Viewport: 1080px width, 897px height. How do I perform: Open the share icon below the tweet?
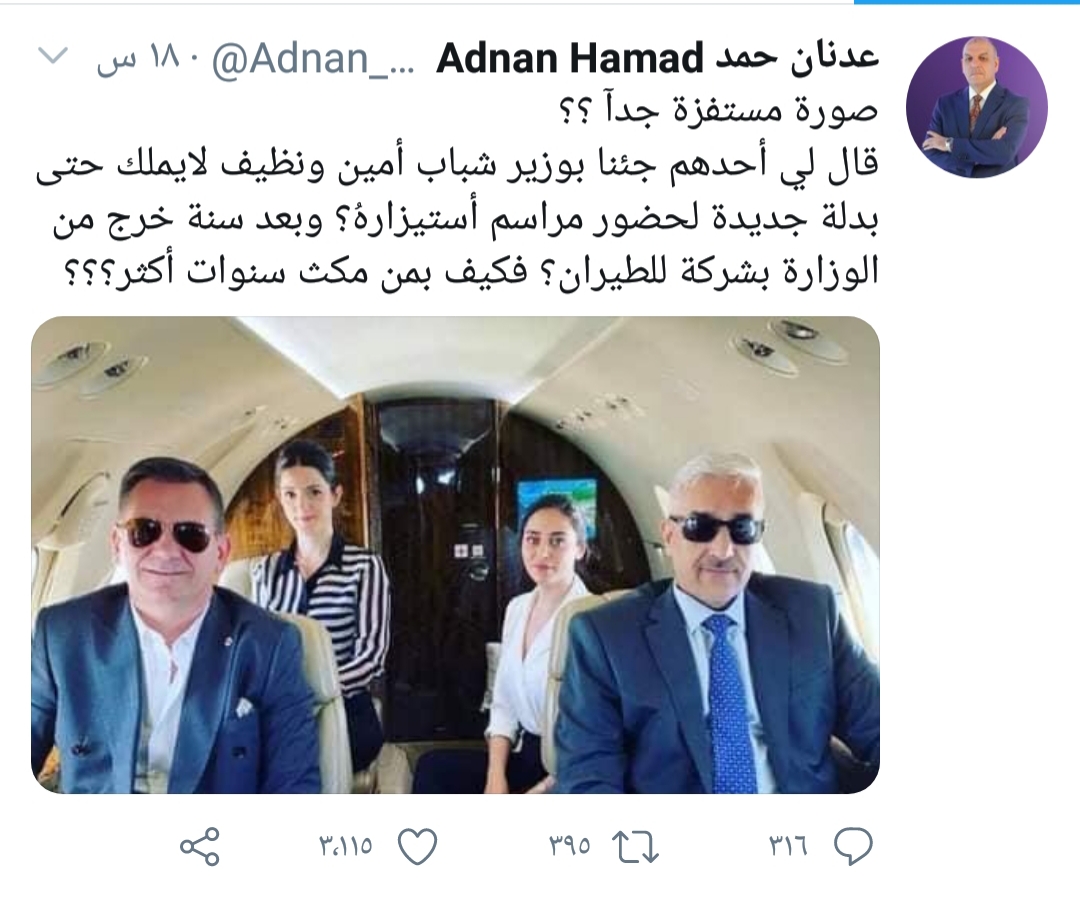(200, 846)
